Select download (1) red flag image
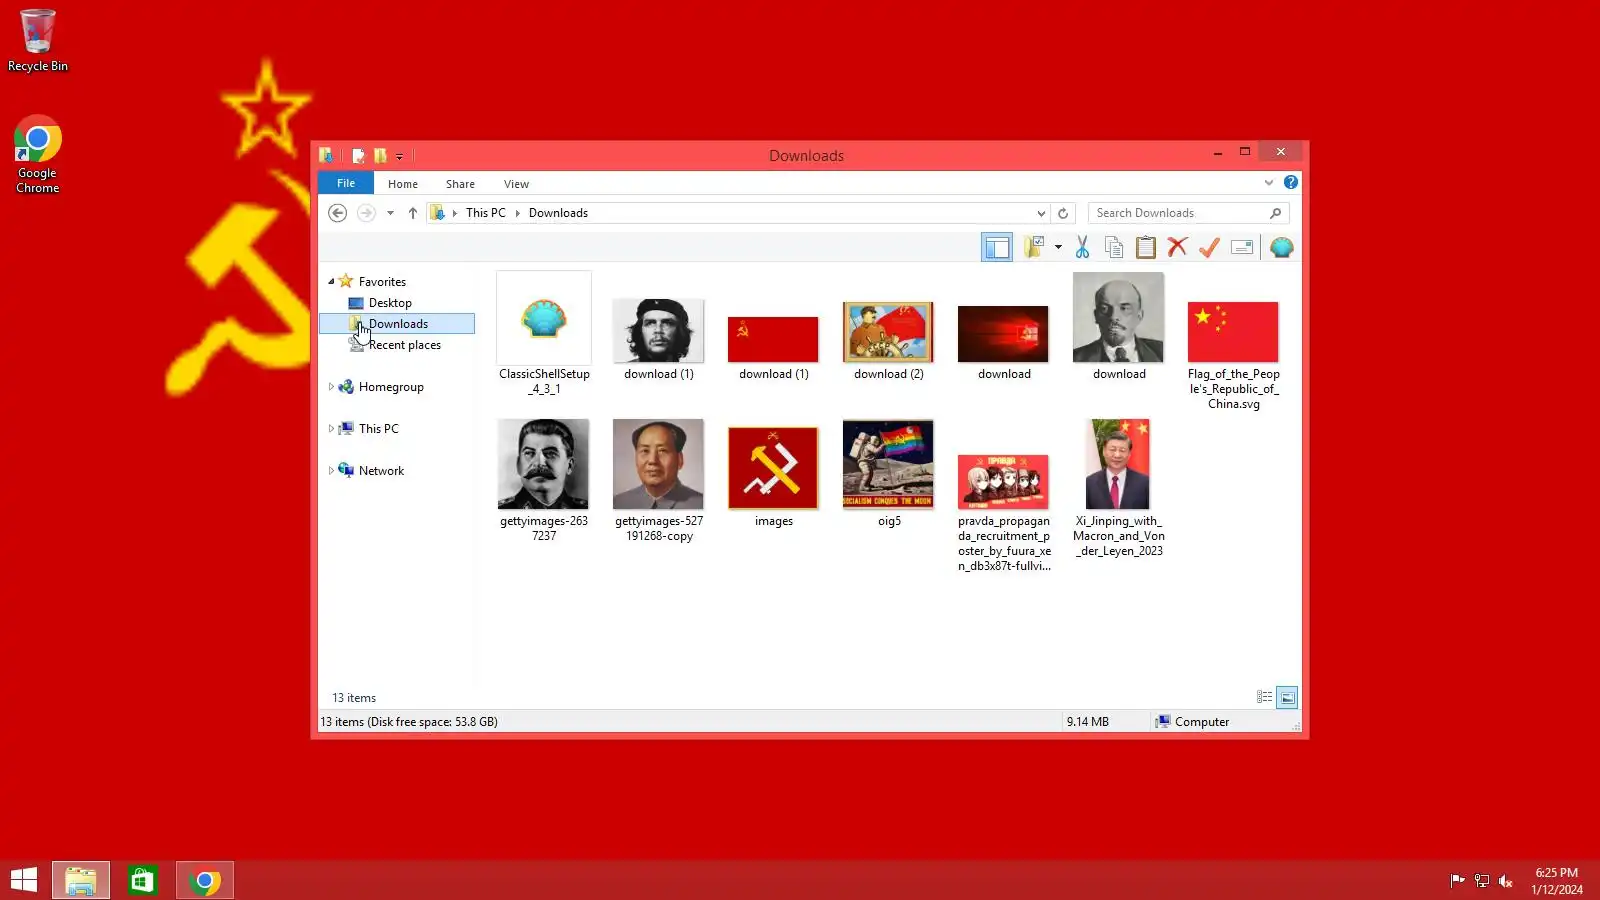The image size is (1600, 900). (774, 346)
